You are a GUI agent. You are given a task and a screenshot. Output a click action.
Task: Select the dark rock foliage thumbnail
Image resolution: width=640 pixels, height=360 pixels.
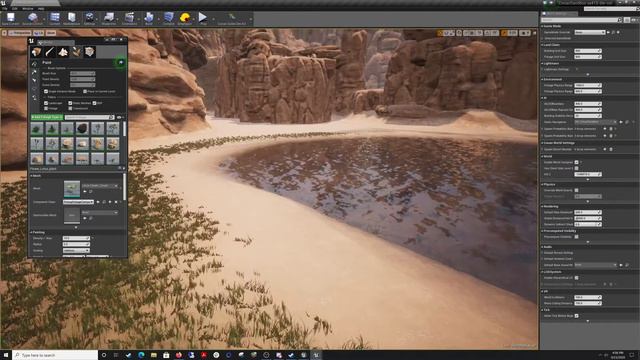[x=82, y=129]
